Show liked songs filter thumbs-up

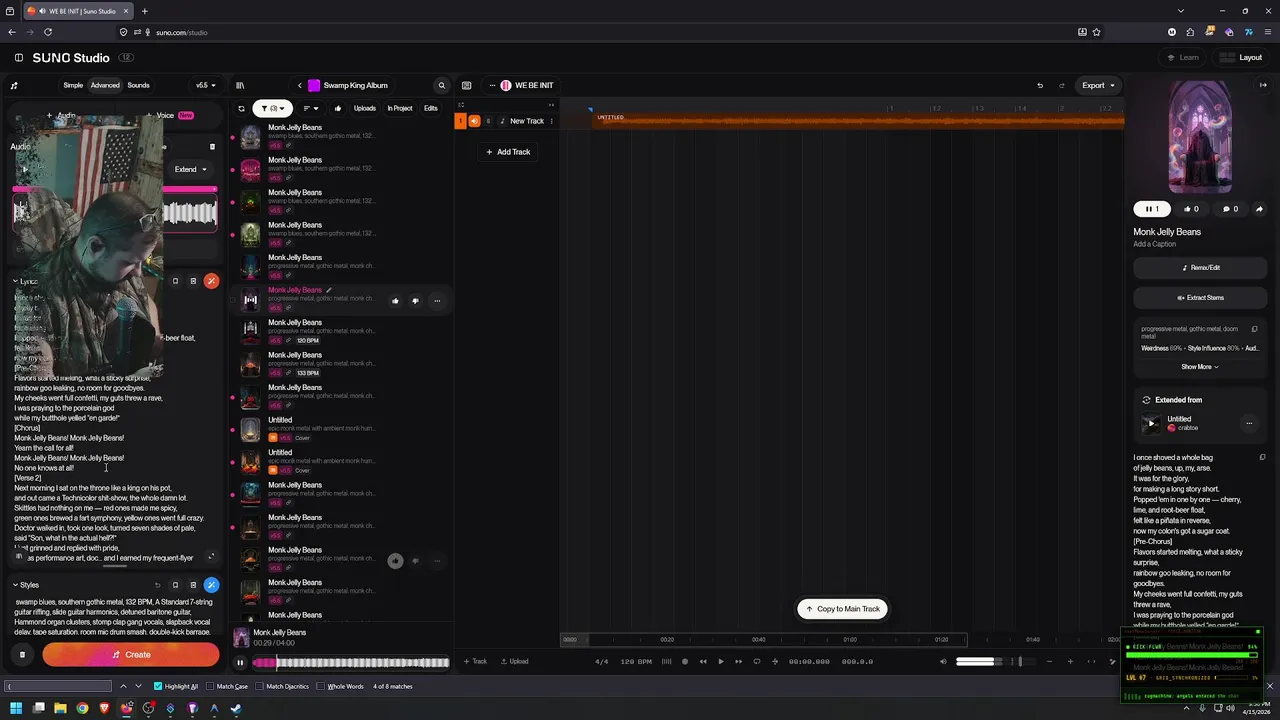(x=337, y=108)
